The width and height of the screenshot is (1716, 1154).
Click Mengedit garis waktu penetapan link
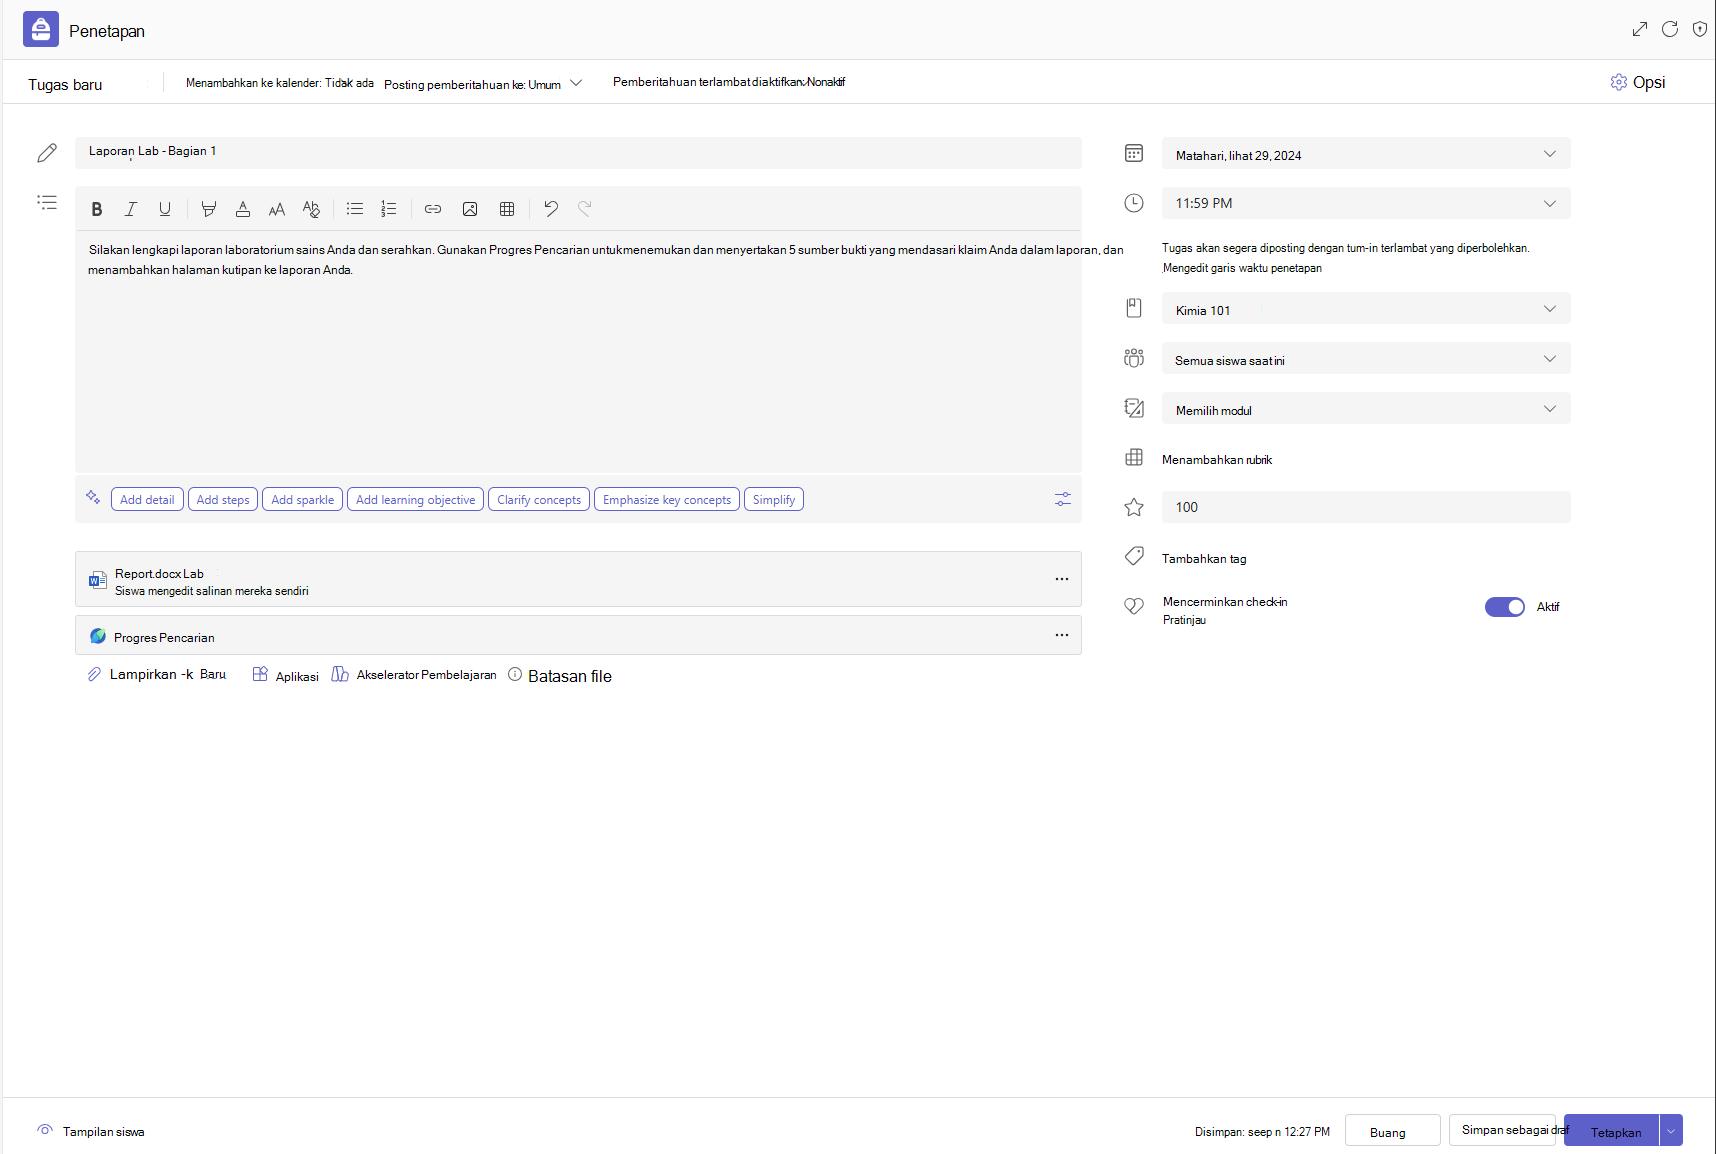click(x=1242, y=268)
